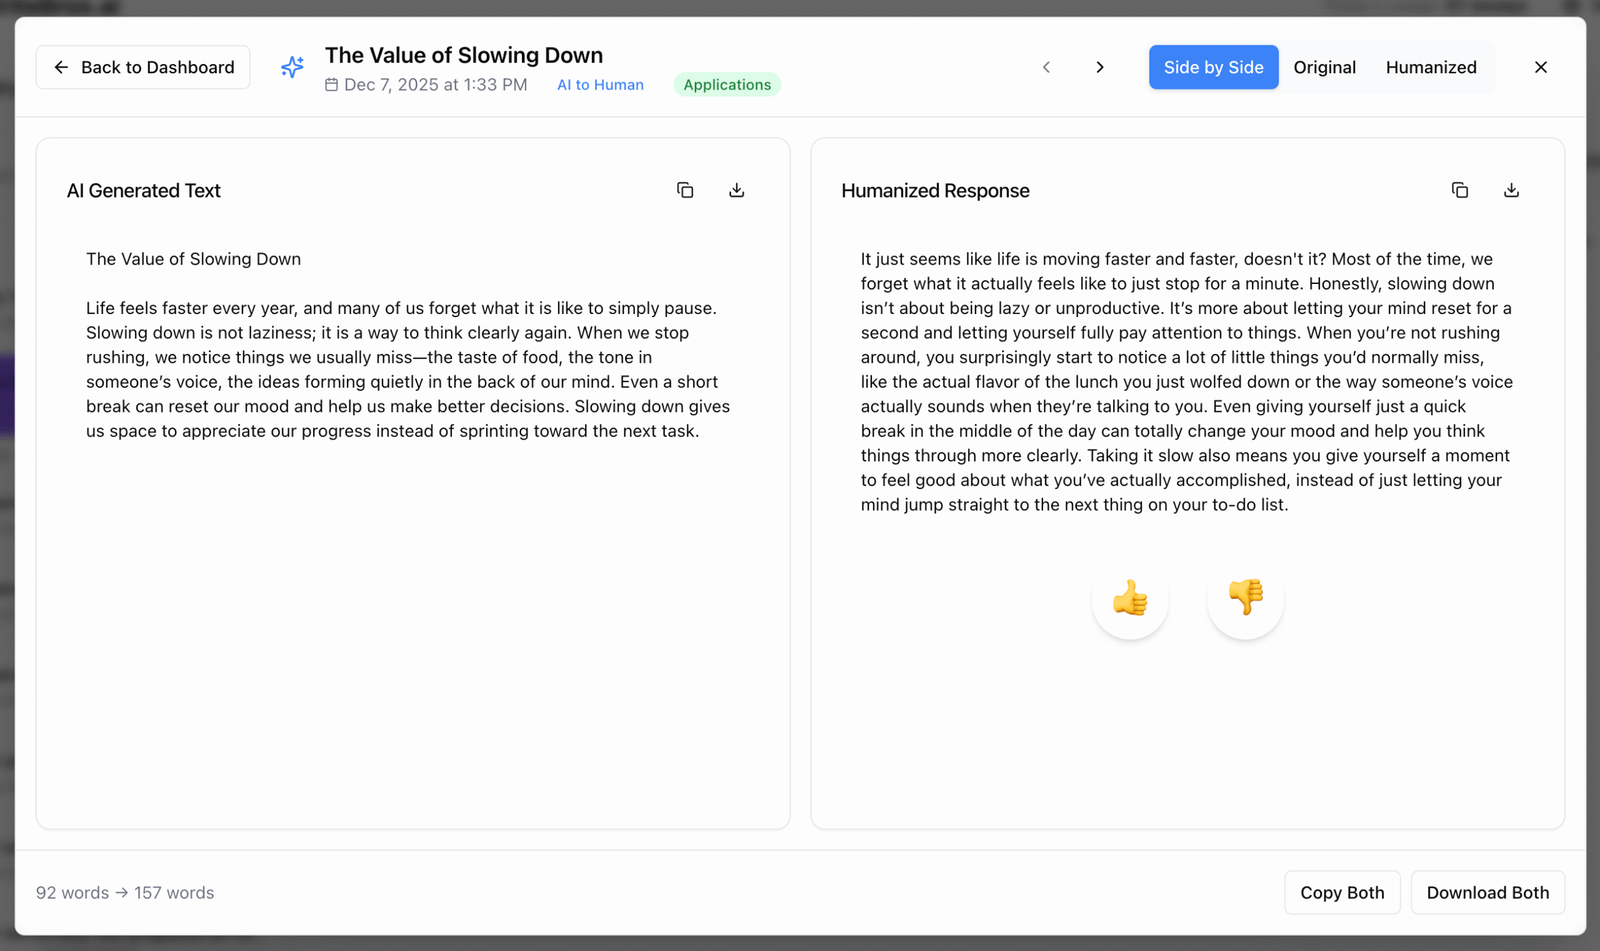This screenshot has width=1600, height=951.
Task: Click the Download Both button
Action: (1488, 893)
